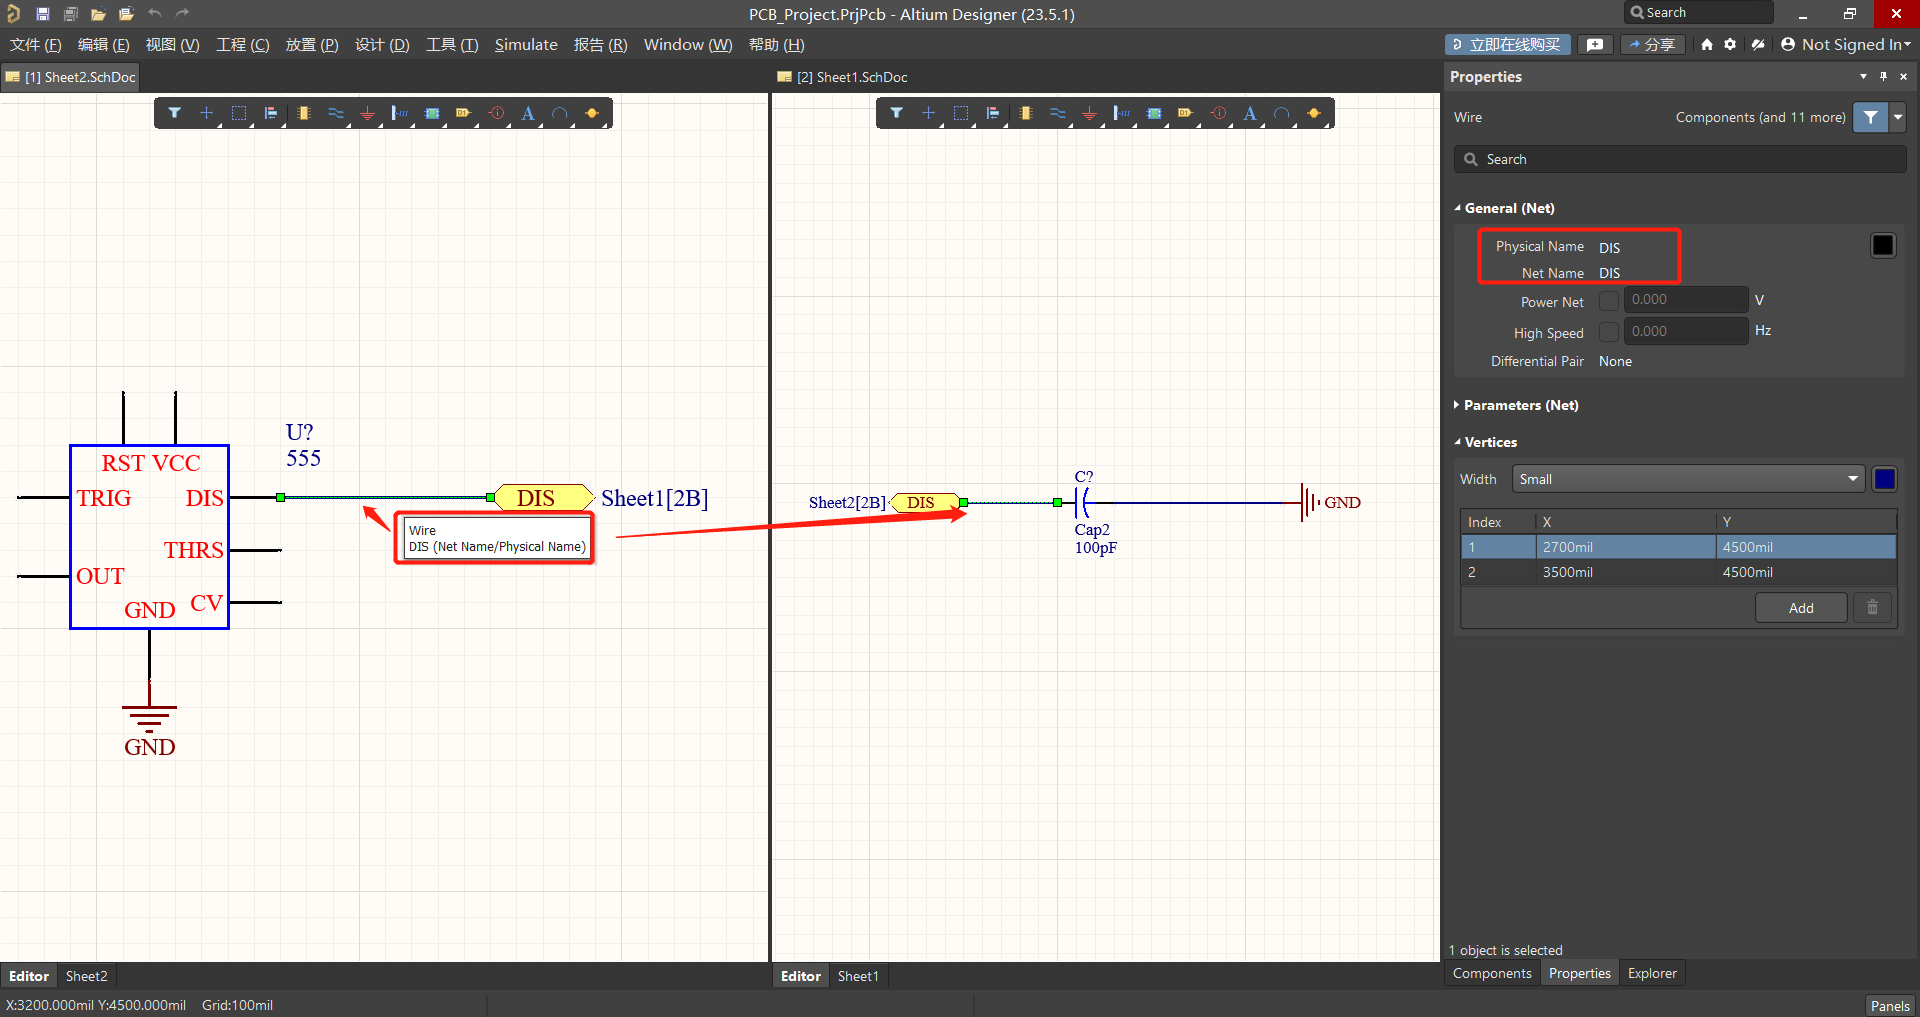Image resolution: width=1920 pixels, height=1017 pixels.
Task: Collapse the Vertices section
Action: click(x=1489, y=442)
